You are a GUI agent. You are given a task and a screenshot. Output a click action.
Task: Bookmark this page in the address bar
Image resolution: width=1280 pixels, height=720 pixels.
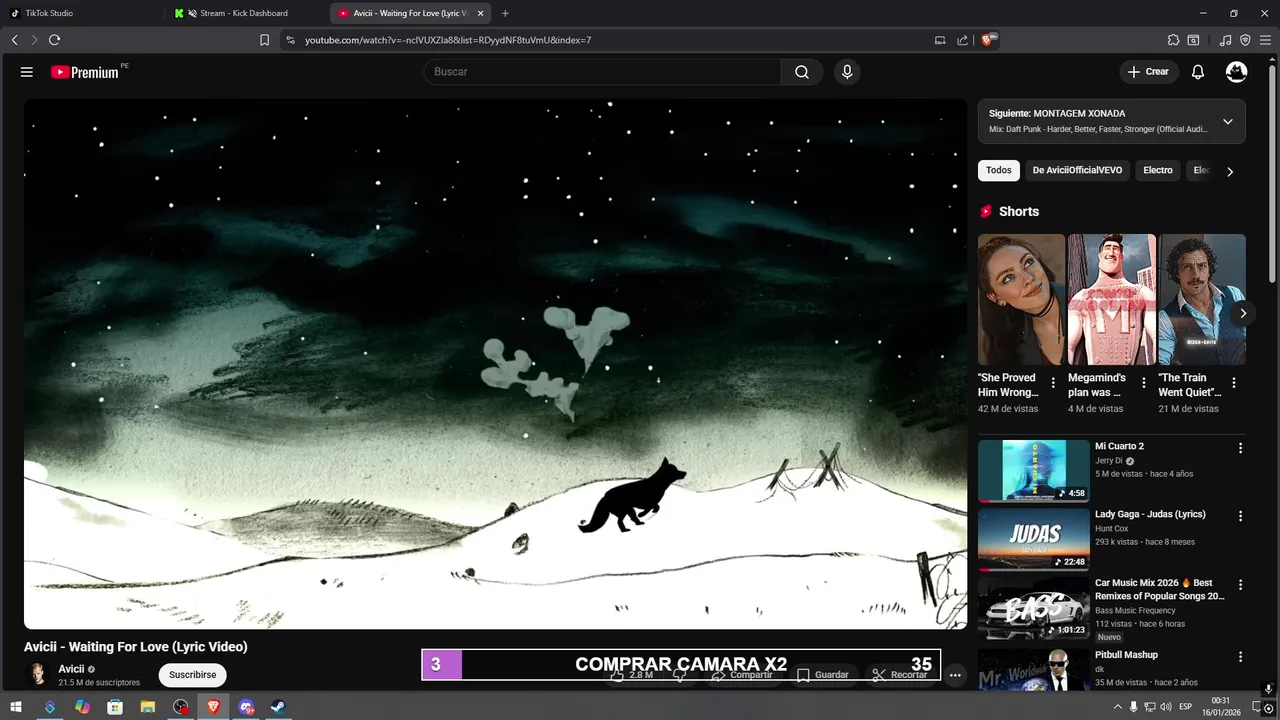264,40
